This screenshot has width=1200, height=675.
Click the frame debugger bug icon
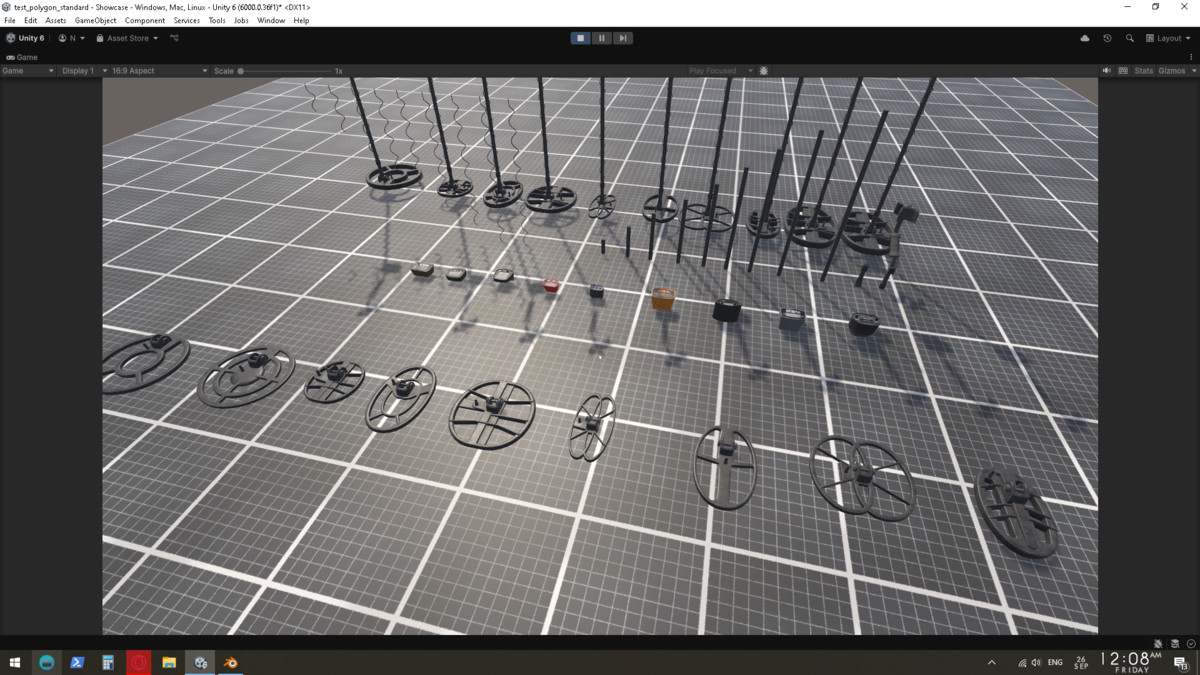click(x=764, y=71)
